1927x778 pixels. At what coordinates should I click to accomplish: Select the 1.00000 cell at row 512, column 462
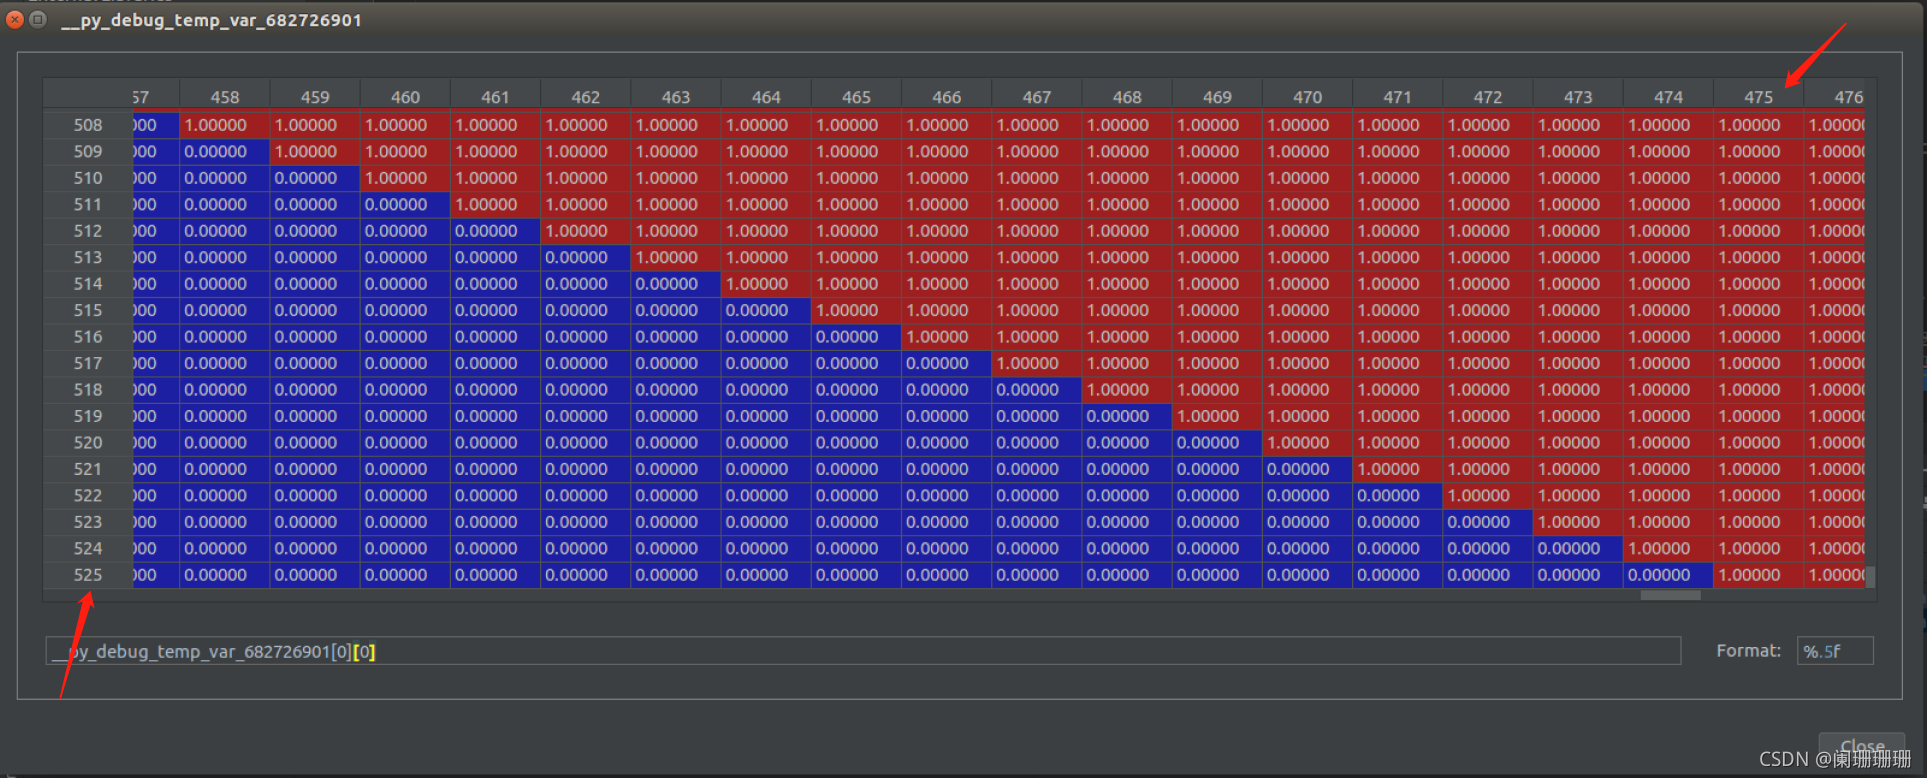[x=586, y=231]
